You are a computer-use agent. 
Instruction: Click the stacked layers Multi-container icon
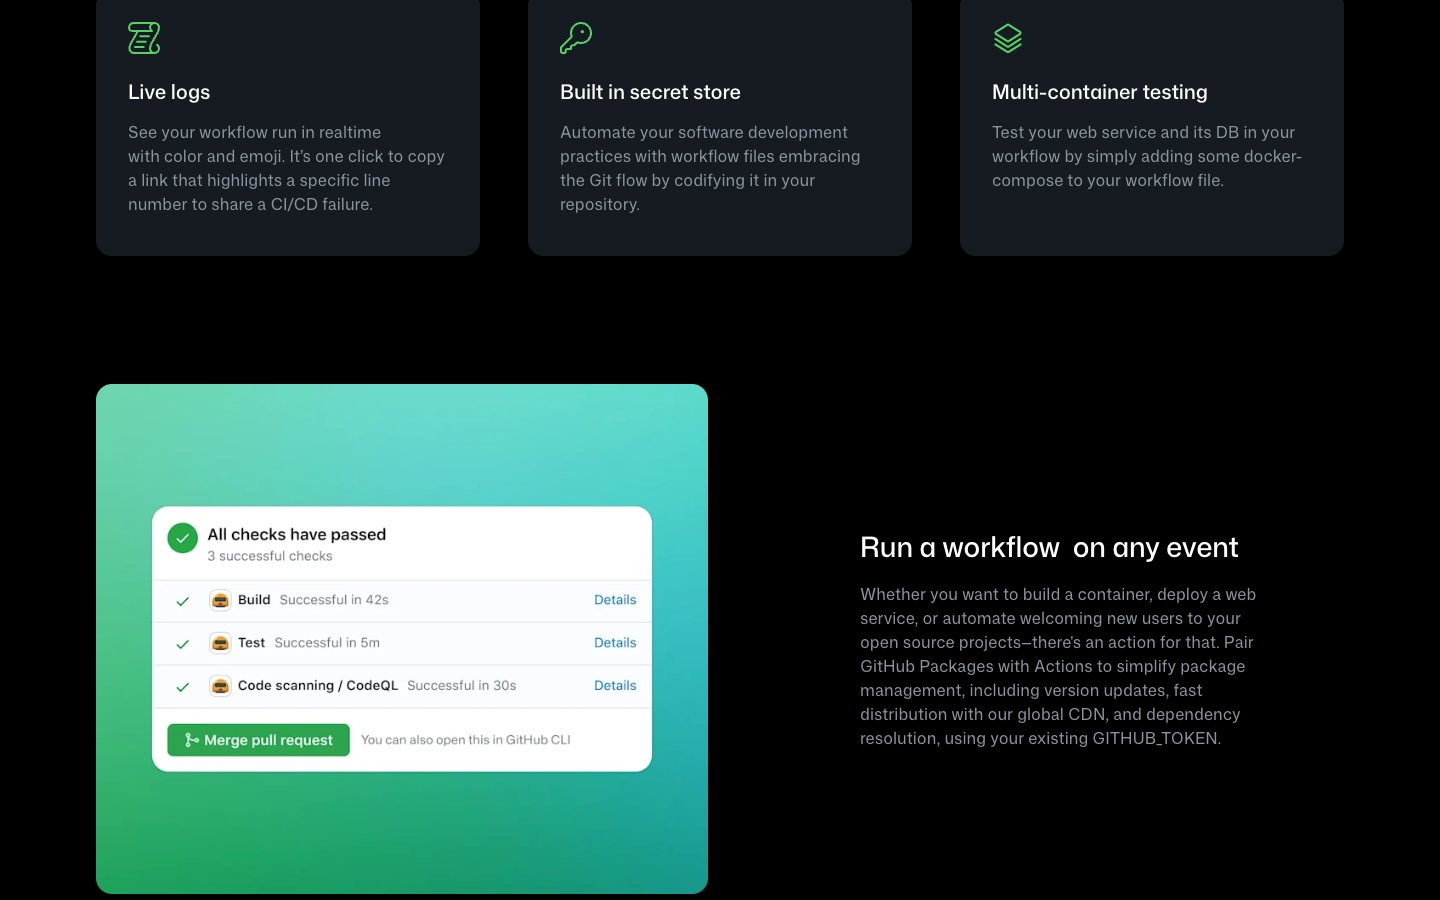click(1008, 38)
